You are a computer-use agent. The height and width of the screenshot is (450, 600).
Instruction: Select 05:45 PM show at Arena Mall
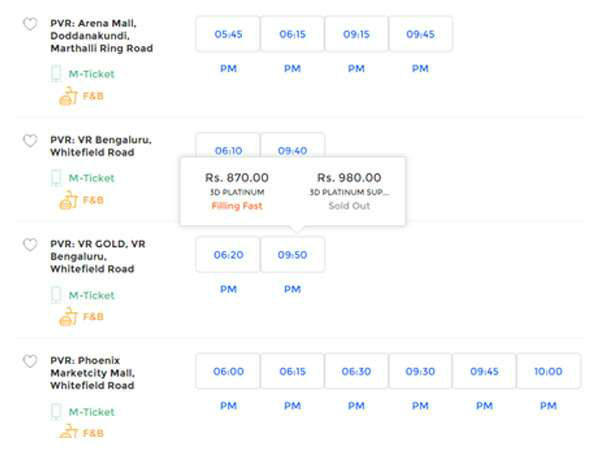coord(228,34)
